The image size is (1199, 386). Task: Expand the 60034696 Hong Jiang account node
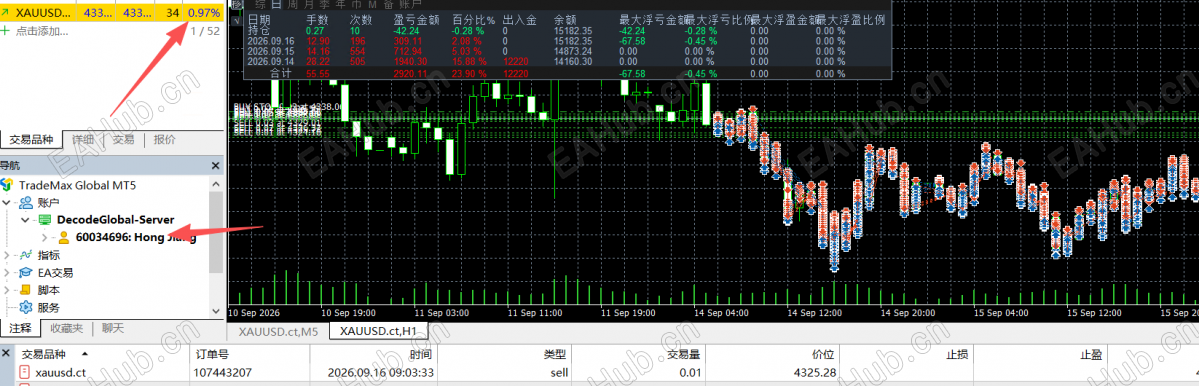[45, 238]
